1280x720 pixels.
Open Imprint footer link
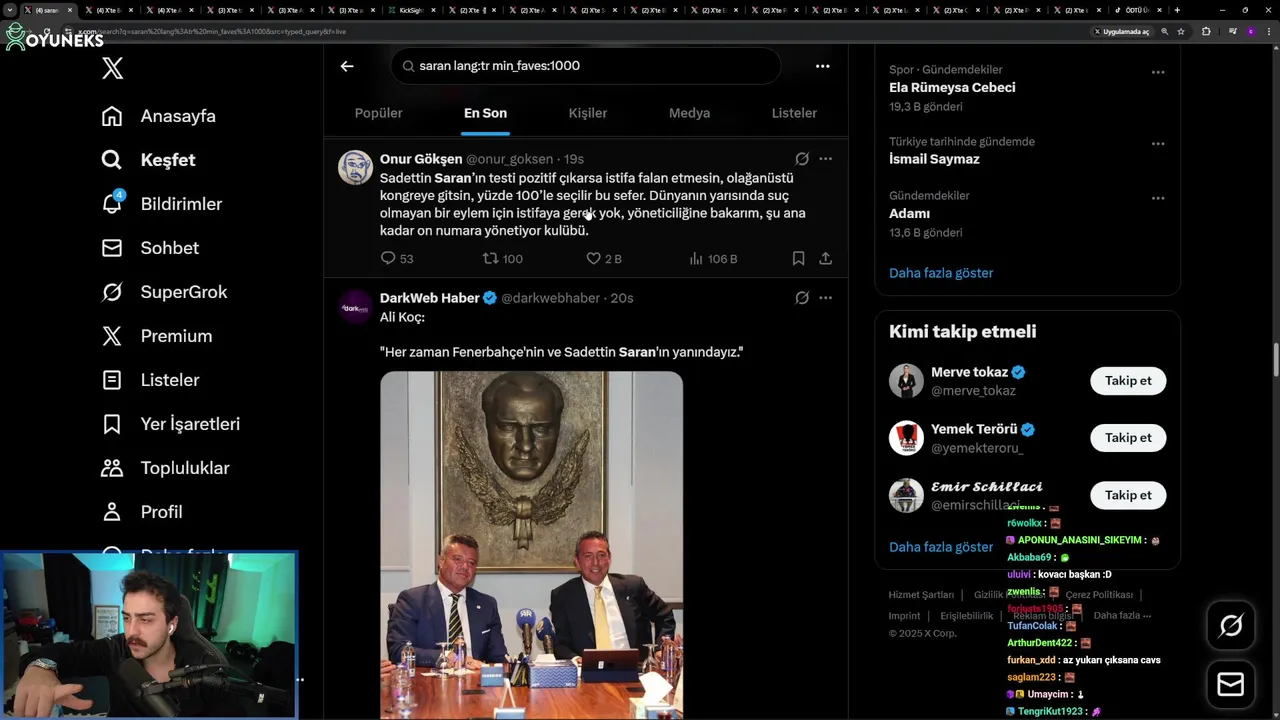coord(904,616)
